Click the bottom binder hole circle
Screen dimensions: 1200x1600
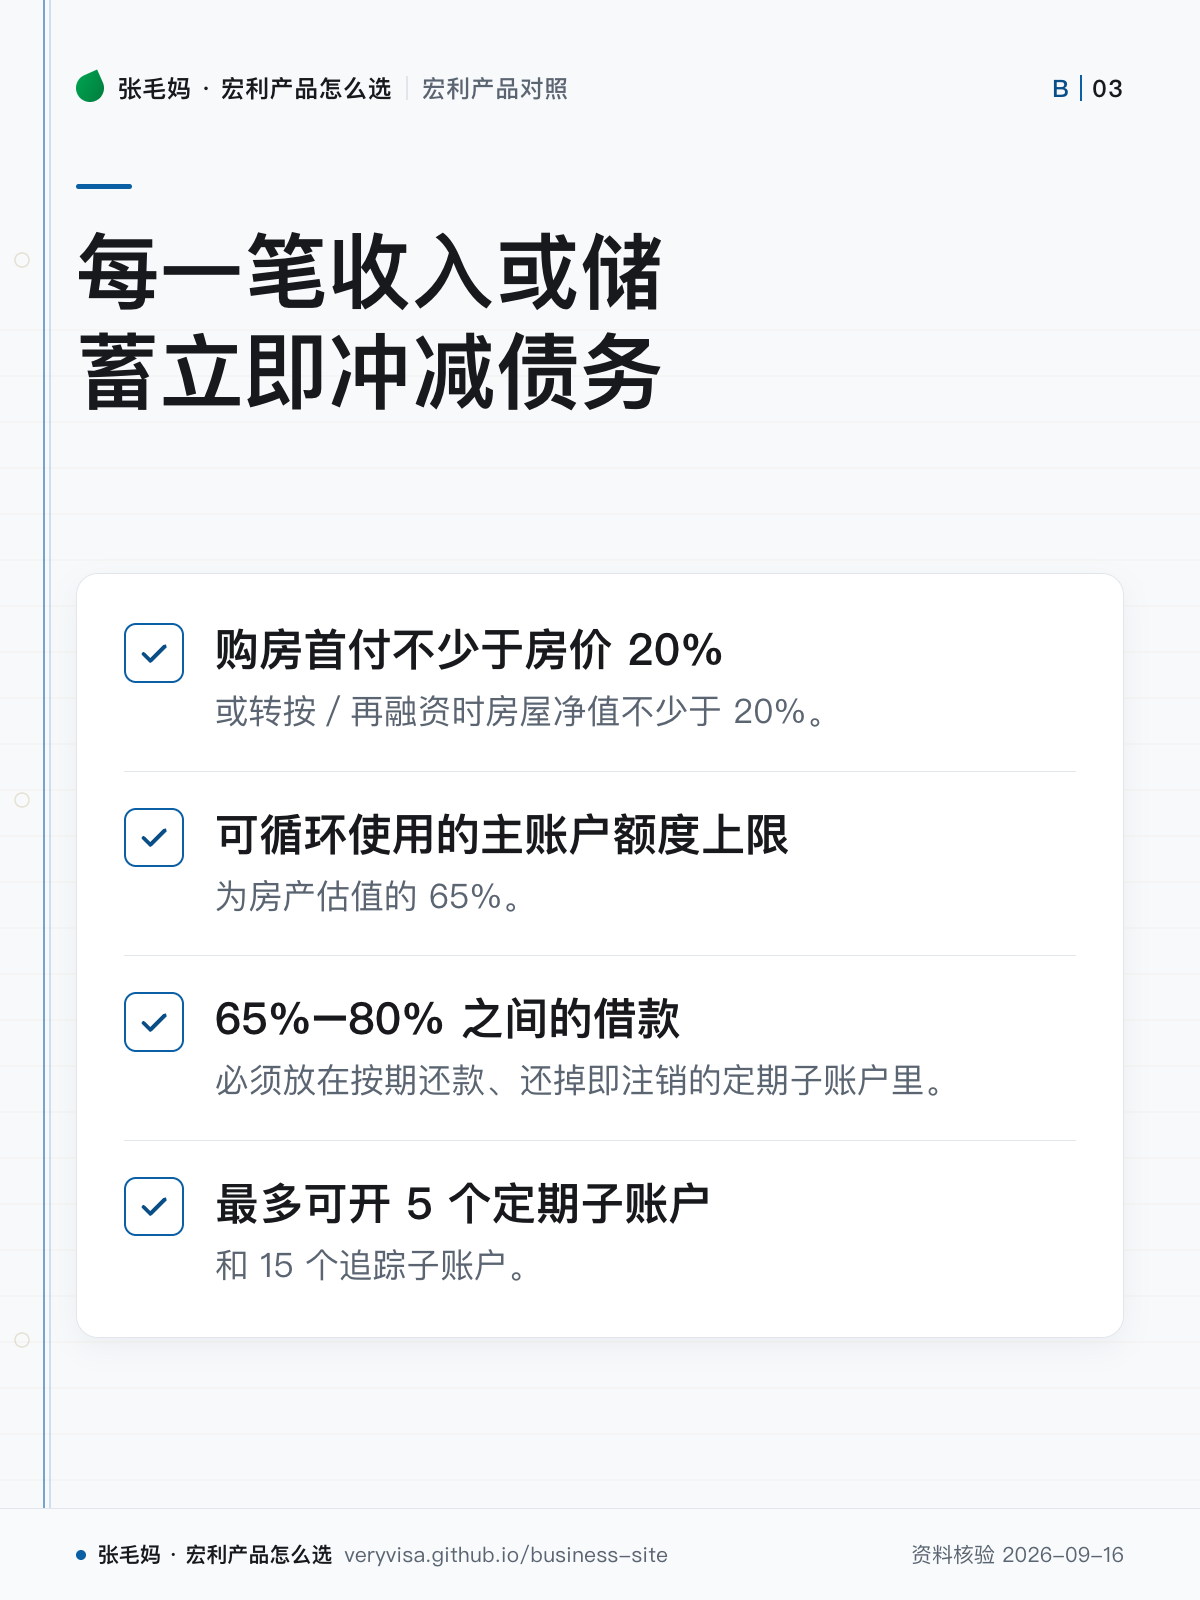22,1340
